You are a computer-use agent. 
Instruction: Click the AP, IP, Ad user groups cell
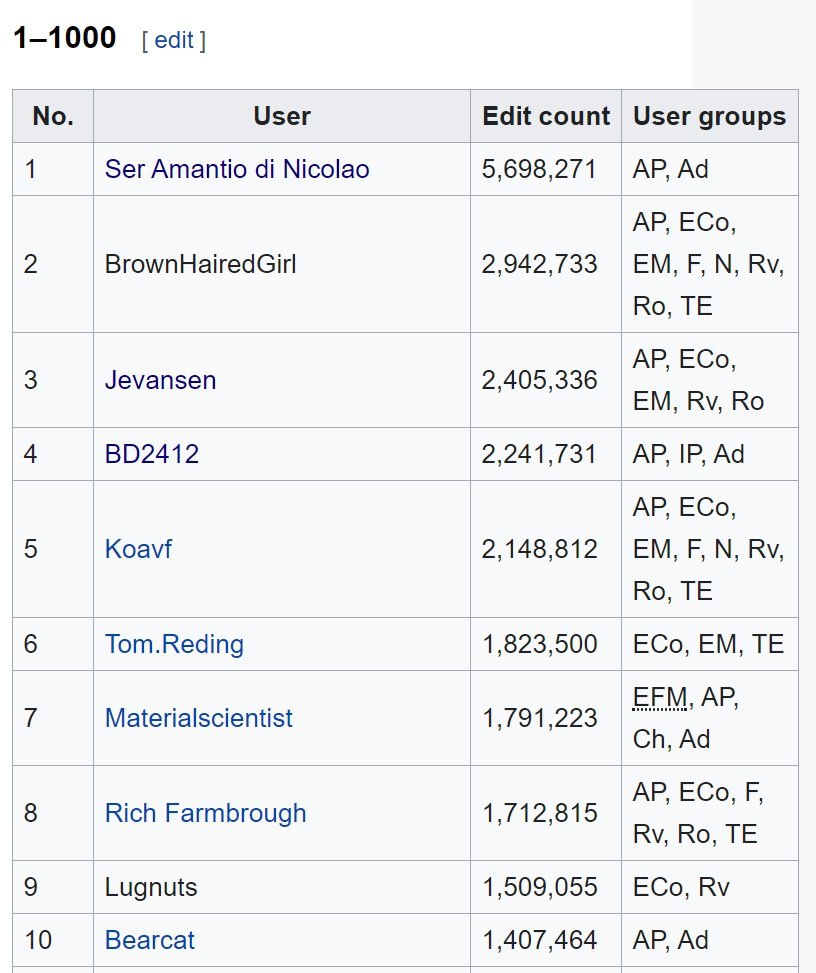pos(688,454)
